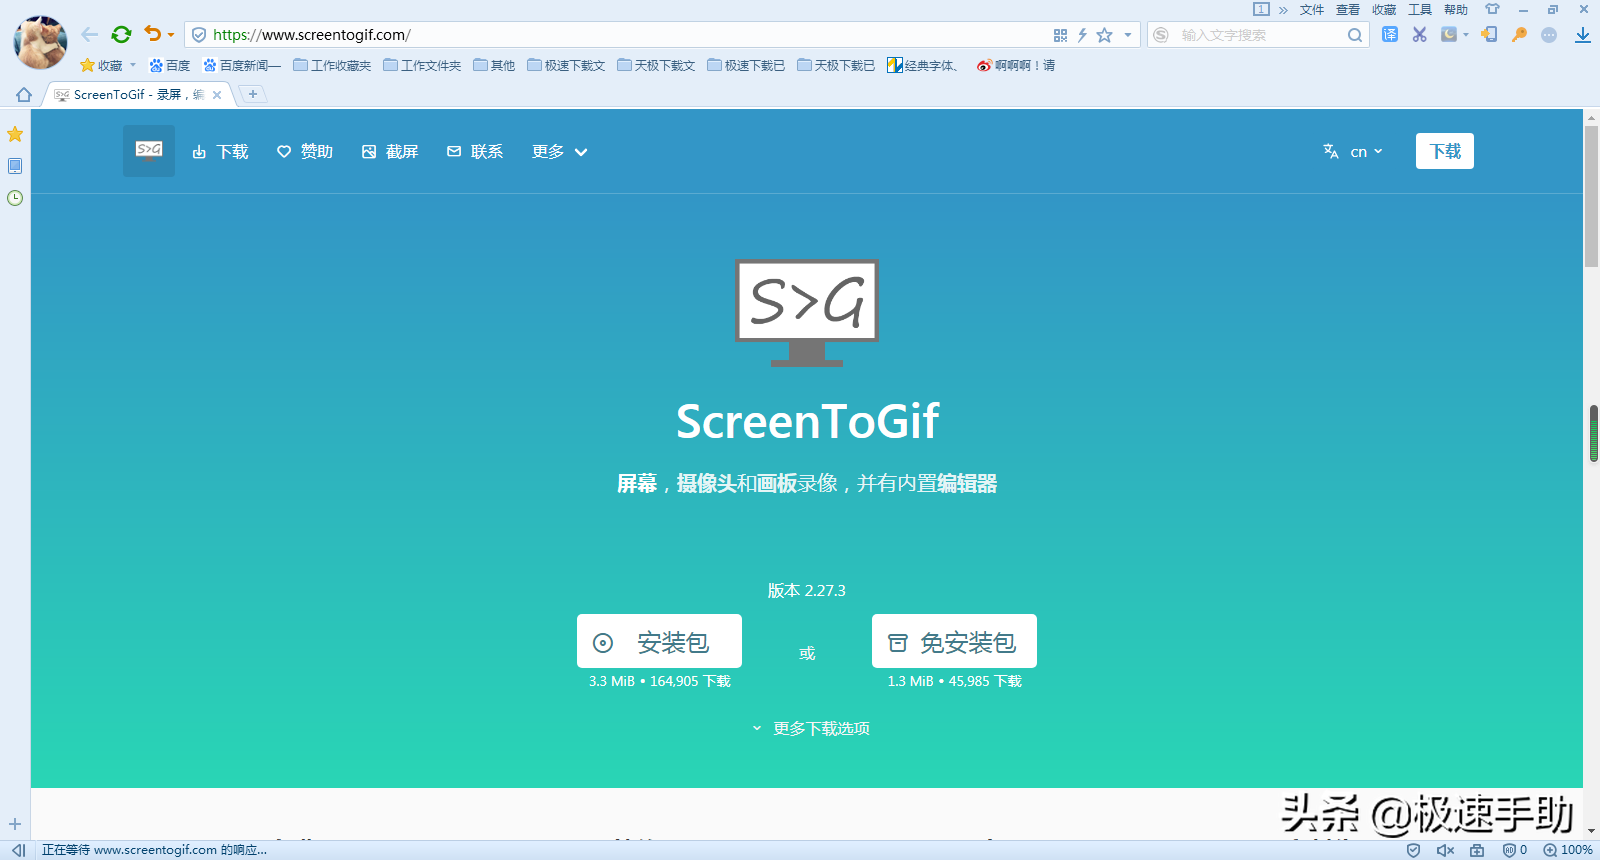This screenshot has width=1600, height=860.
Task: Click the search box for text search
Action: pyautogui.click(x=1260, y=35)
